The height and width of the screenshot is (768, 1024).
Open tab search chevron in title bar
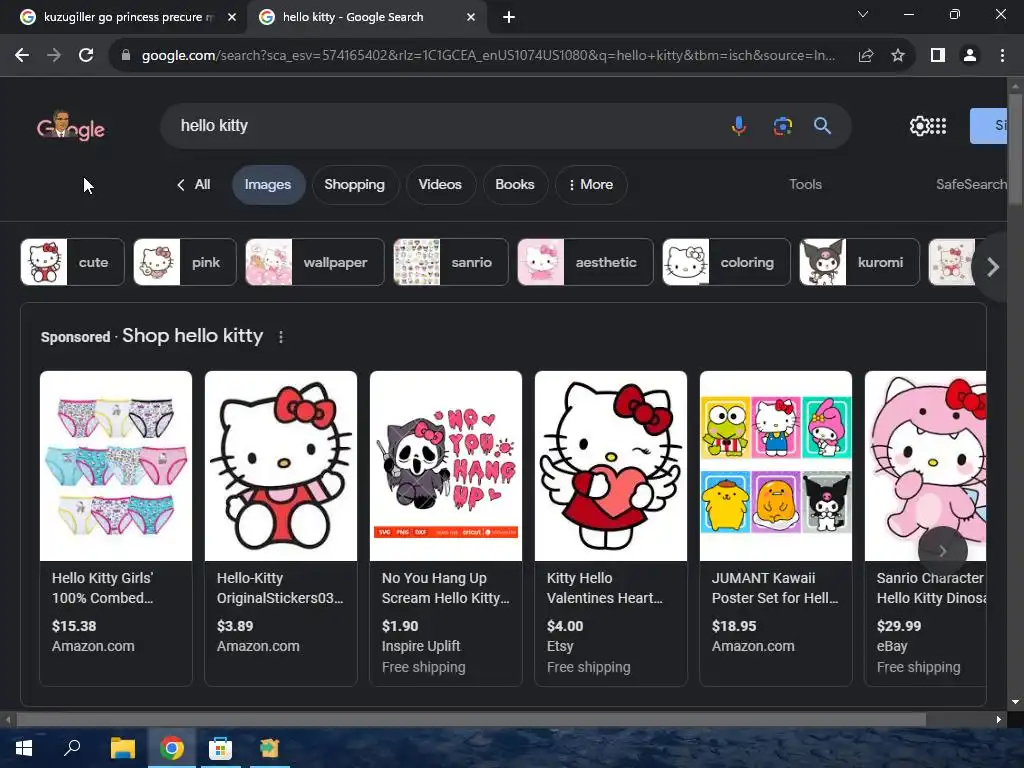click(863, 14)
